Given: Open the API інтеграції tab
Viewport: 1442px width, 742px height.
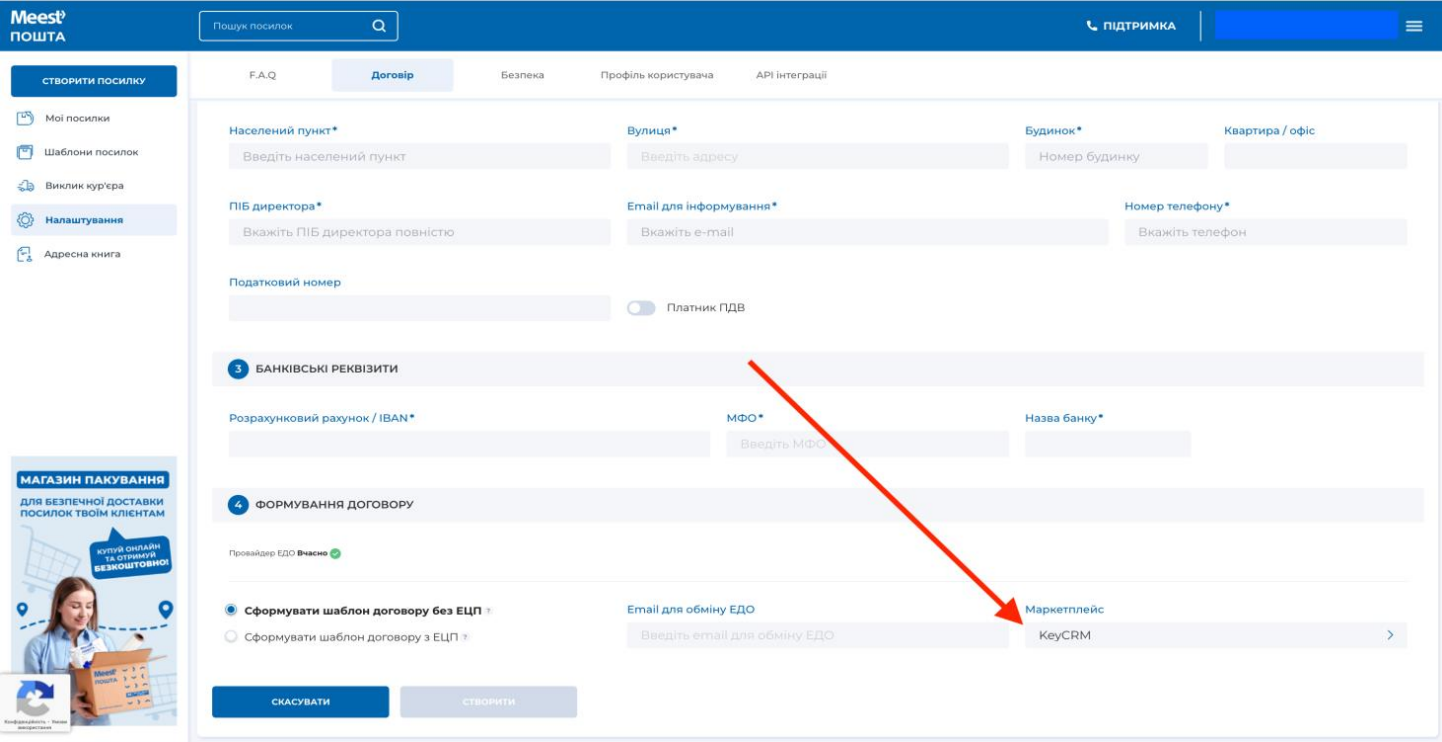Looking at the screenshot, I should point(791,75).
